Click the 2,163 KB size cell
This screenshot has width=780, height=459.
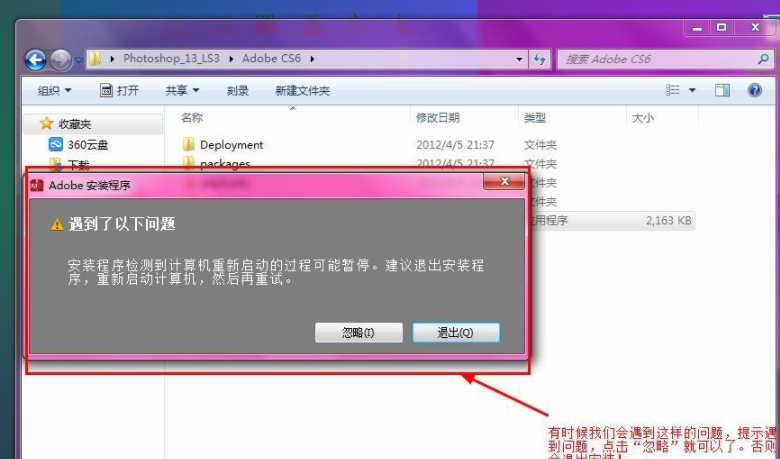(668, 220)
